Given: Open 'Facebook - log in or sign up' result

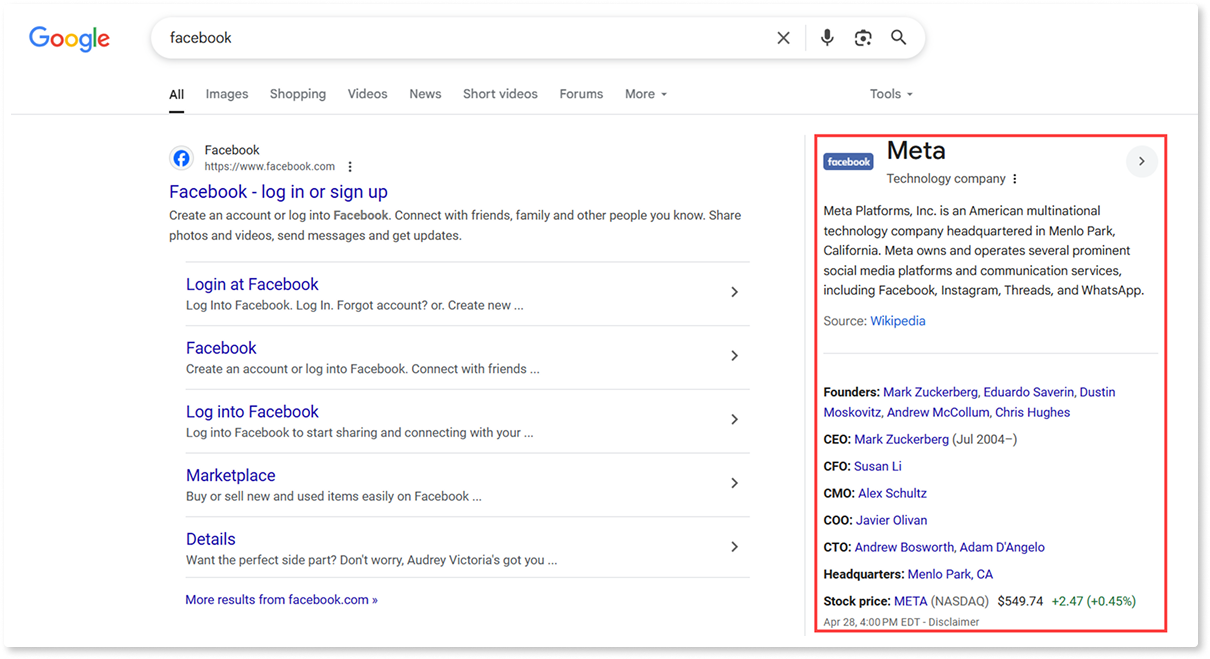Looking at the screenshot, I should click(x=278, y=192).
